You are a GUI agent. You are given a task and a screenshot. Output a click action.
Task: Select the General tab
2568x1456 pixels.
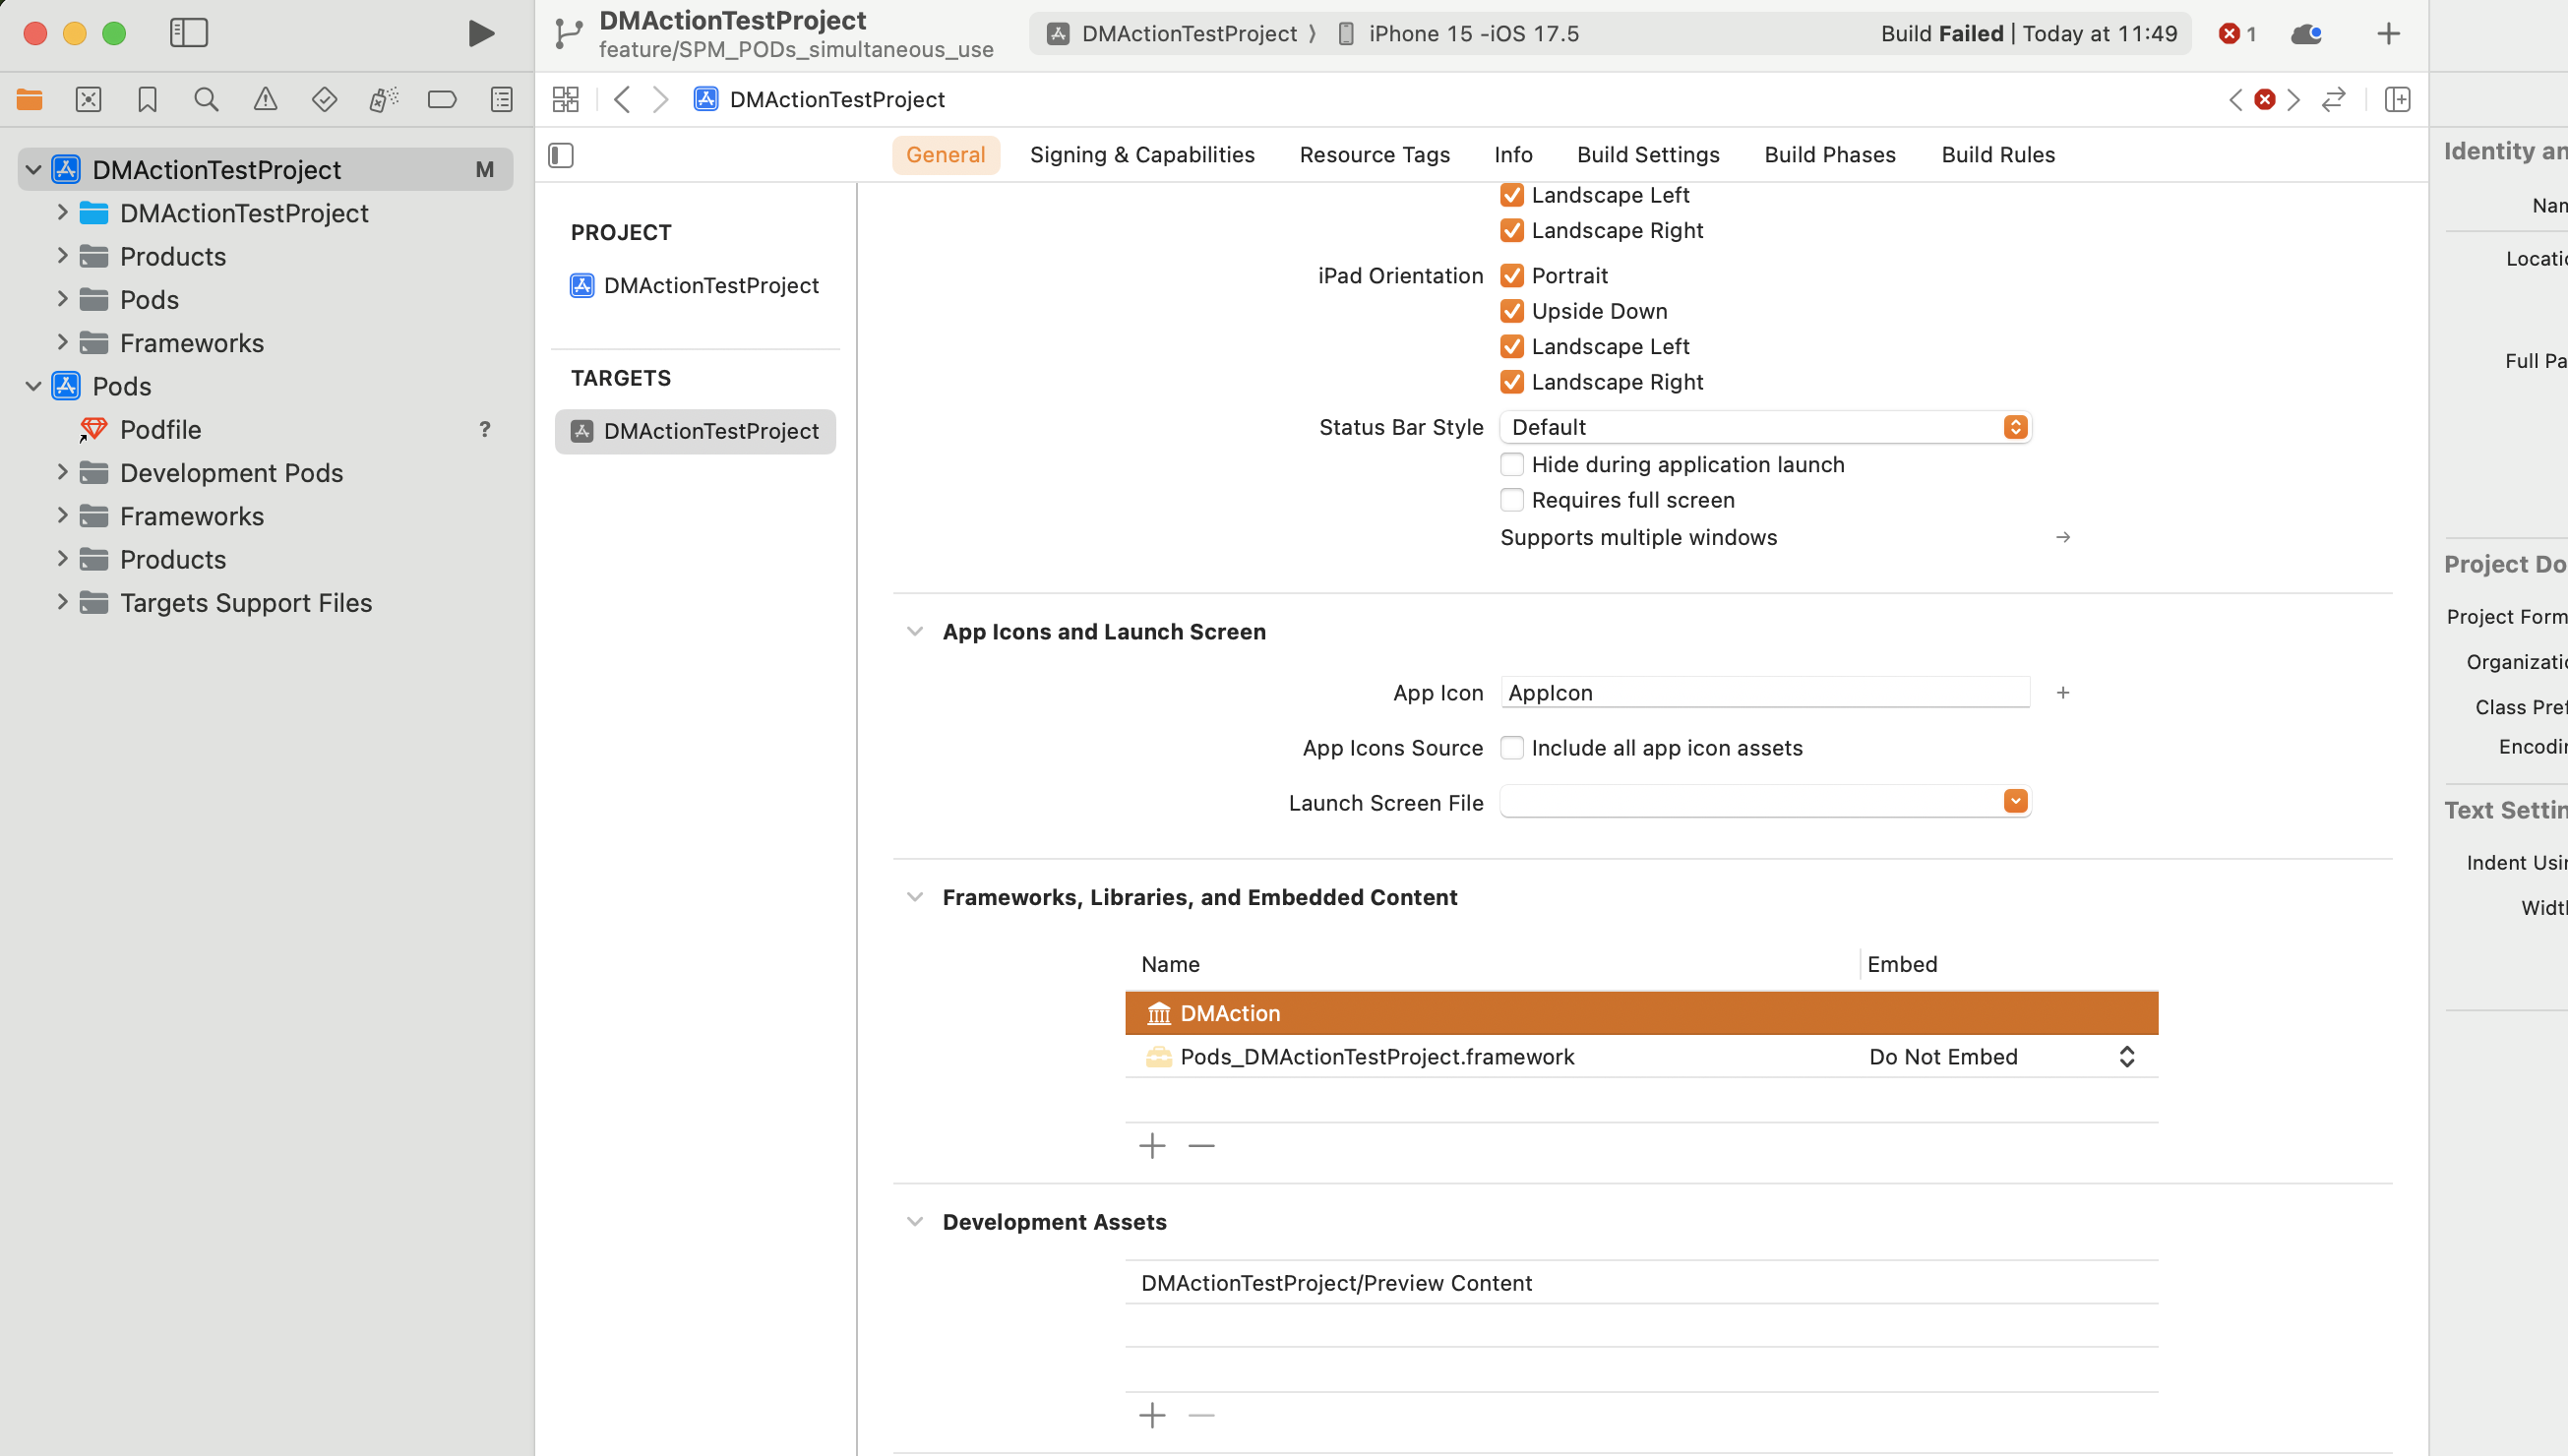pyautogui.click(x=945, y=155)
